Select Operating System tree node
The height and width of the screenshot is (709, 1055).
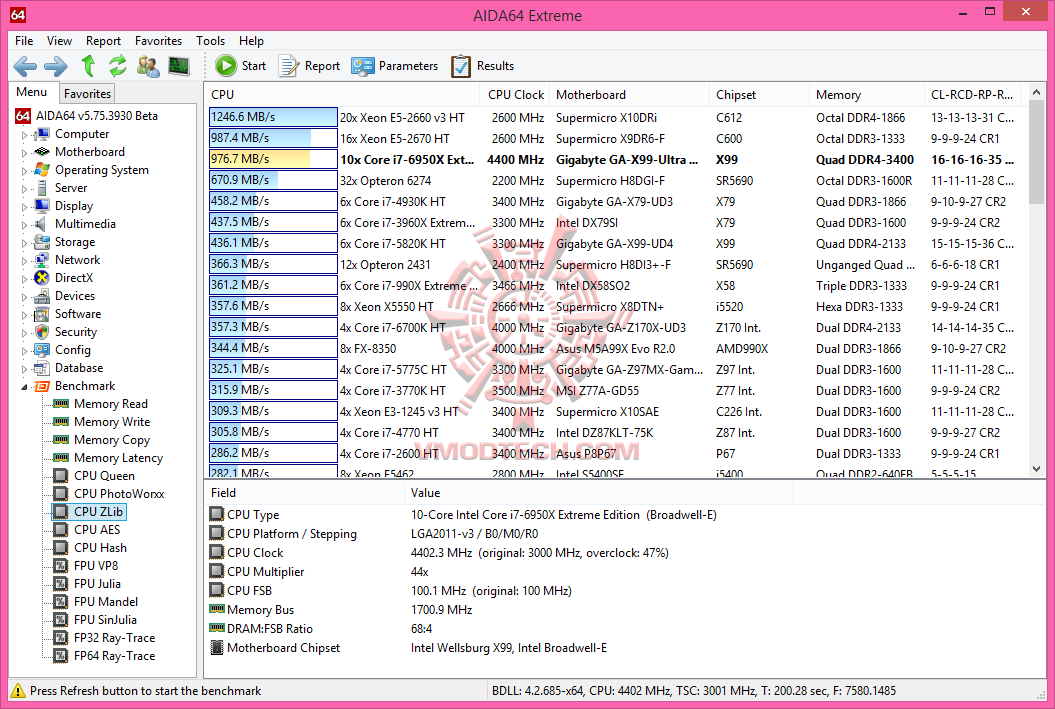(102, 170)
